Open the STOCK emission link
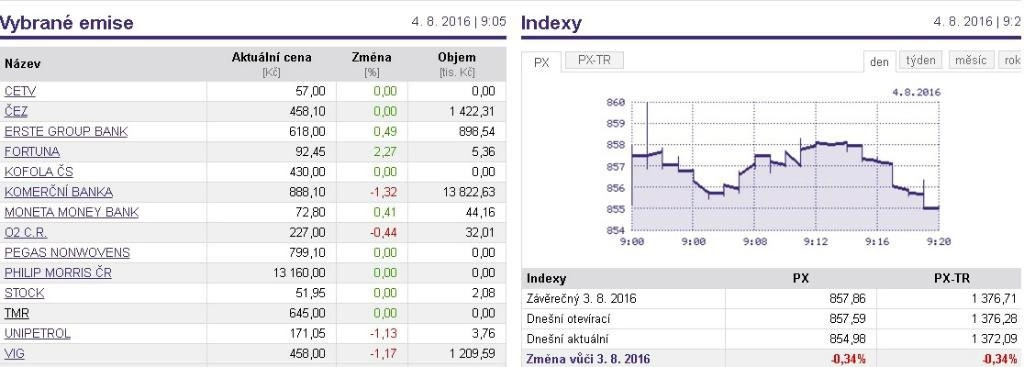This screenshot has width=1024, height=367. pyautogui.click(x=24, y=293)
